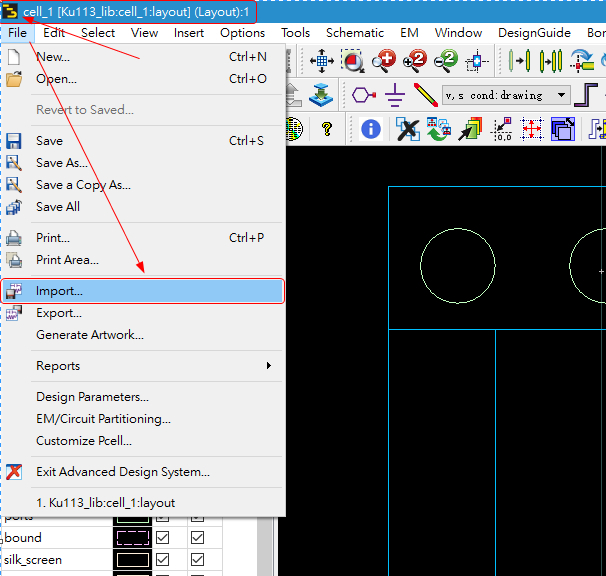This screenshot has height=576, width=606.
Task: Choose New... from the File menu
Action: point(143,57)
